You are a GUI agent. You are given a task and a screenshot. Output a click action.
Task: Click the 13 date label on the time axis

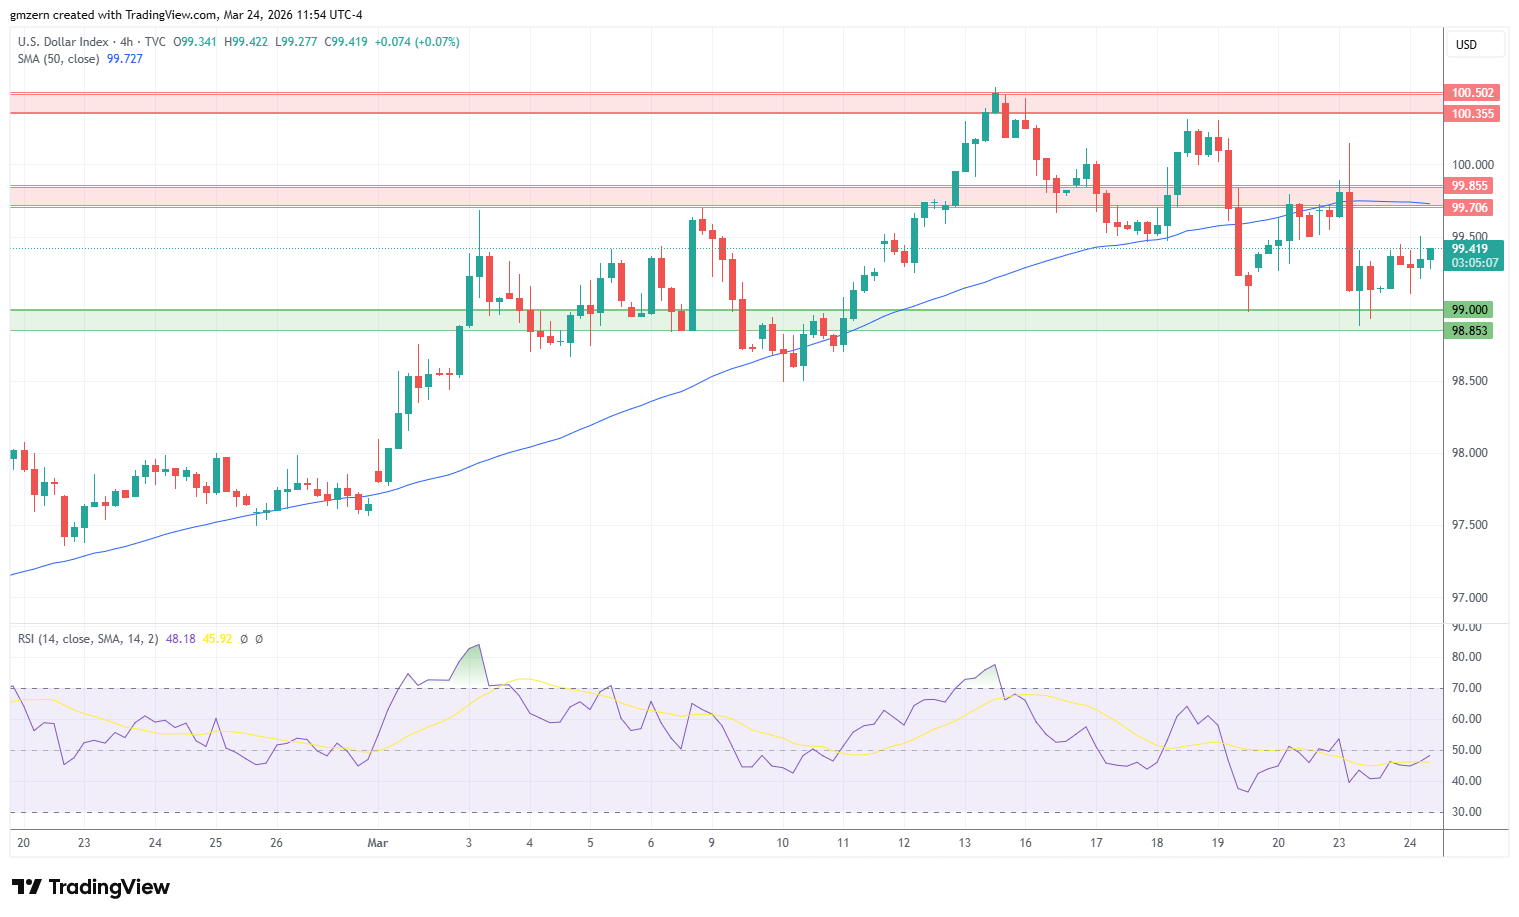[965, 843]
